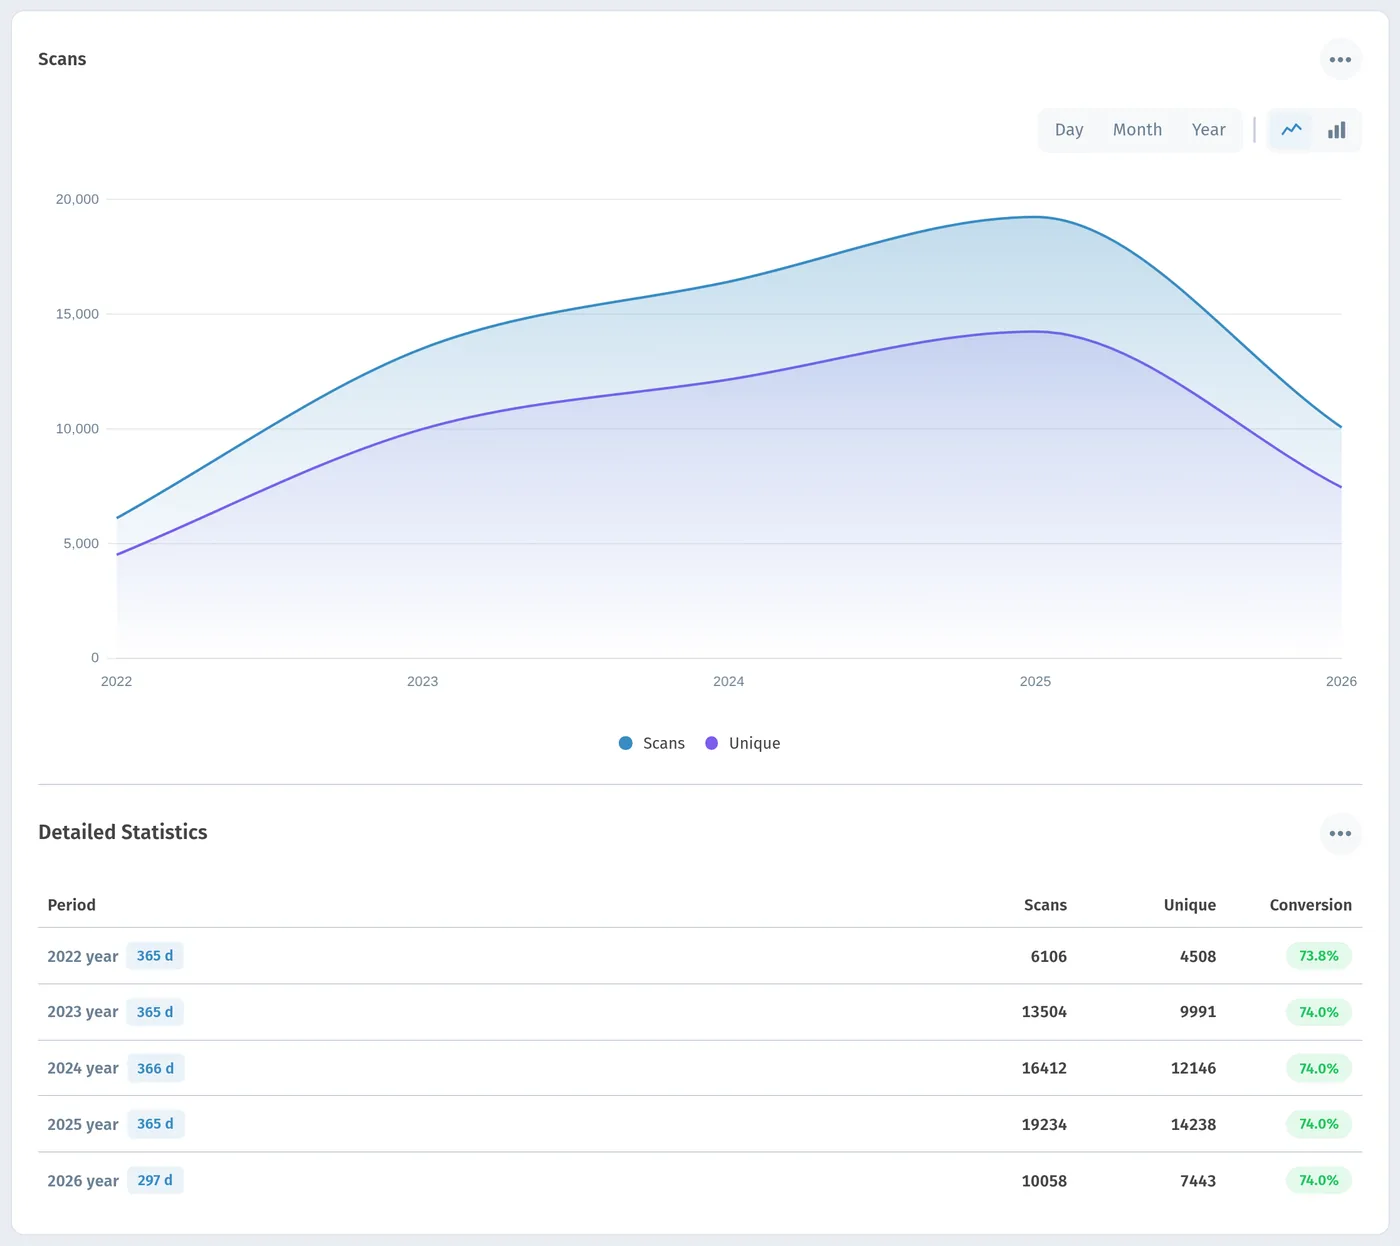Click the 297 d badge for 2026
Screen dimensions: 1400x1246
155,1180
